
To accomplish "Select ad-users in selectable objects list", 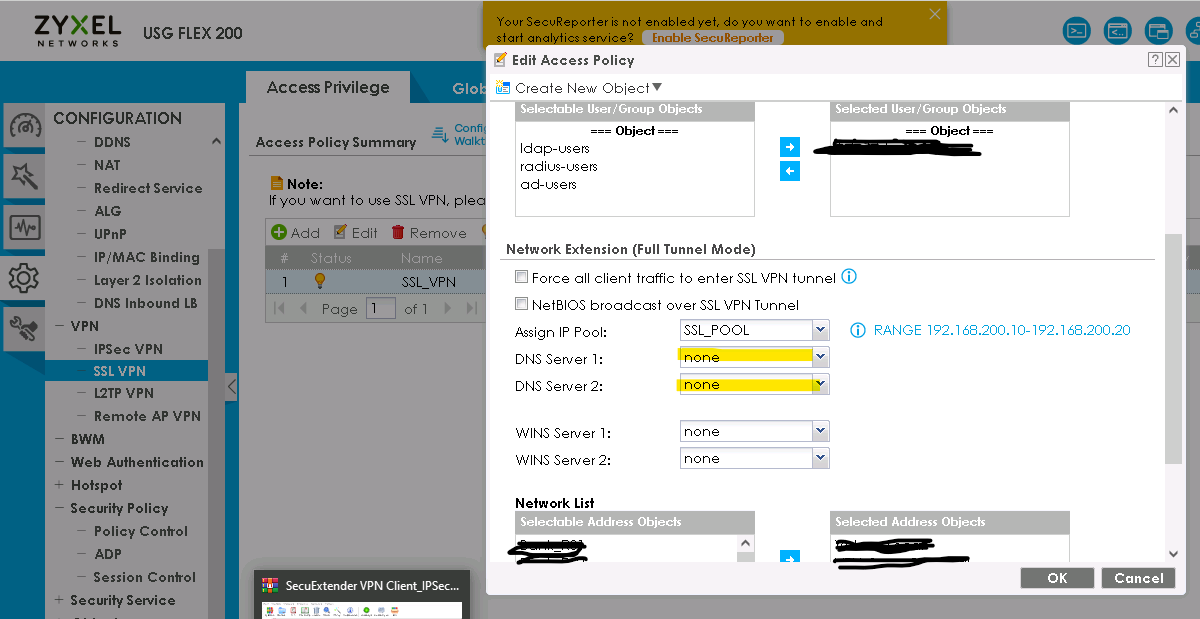I will pos(548,184).
